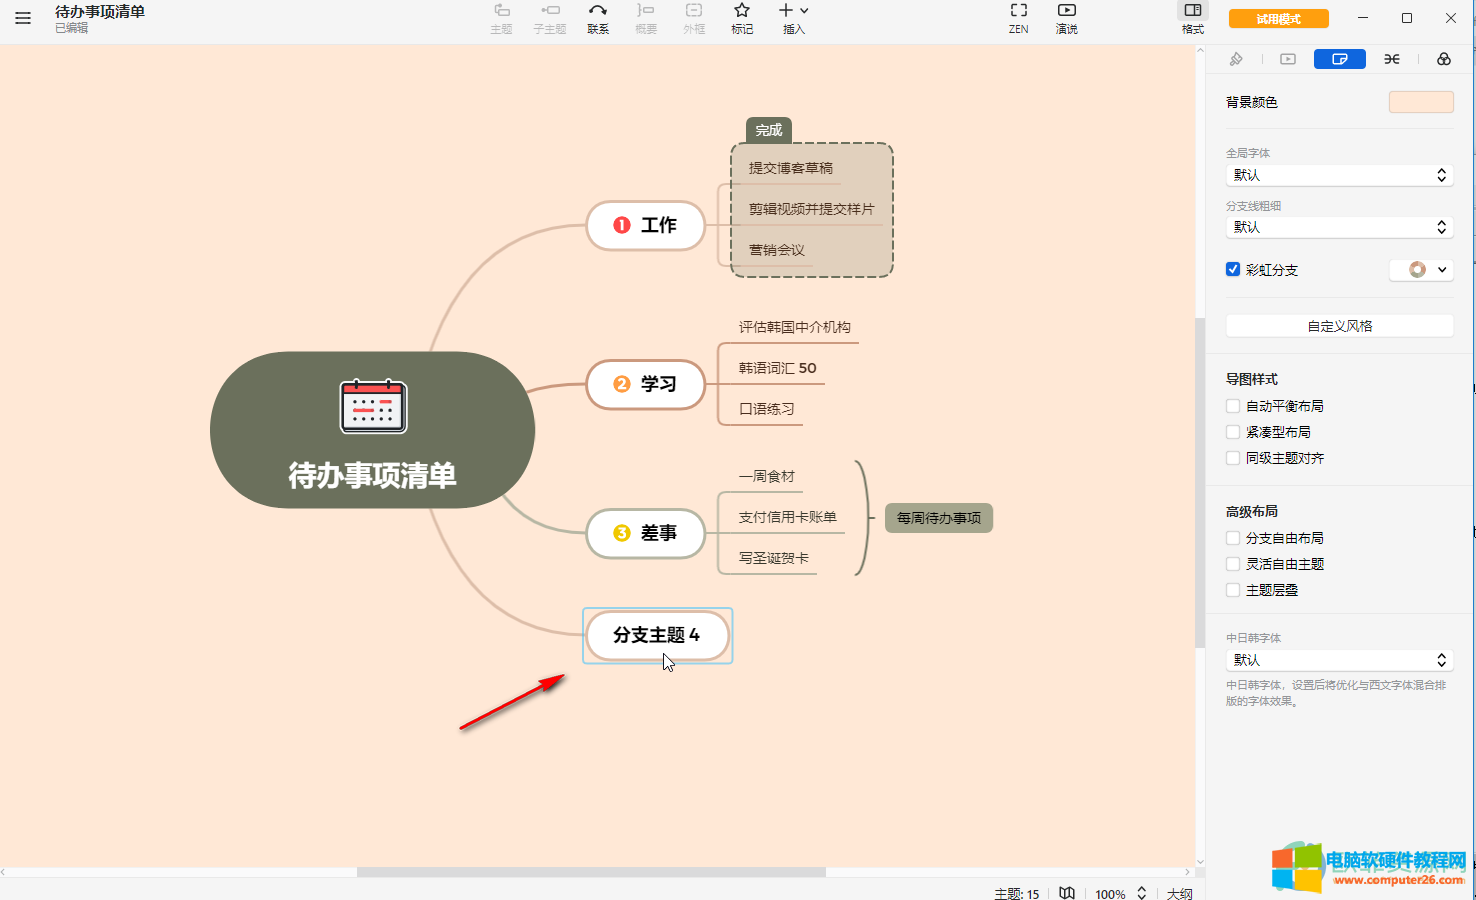Viewport: 1476px width, 900px height.
Task: Select subtopic 评估韩国中介机构
Action: coord(794,327)
